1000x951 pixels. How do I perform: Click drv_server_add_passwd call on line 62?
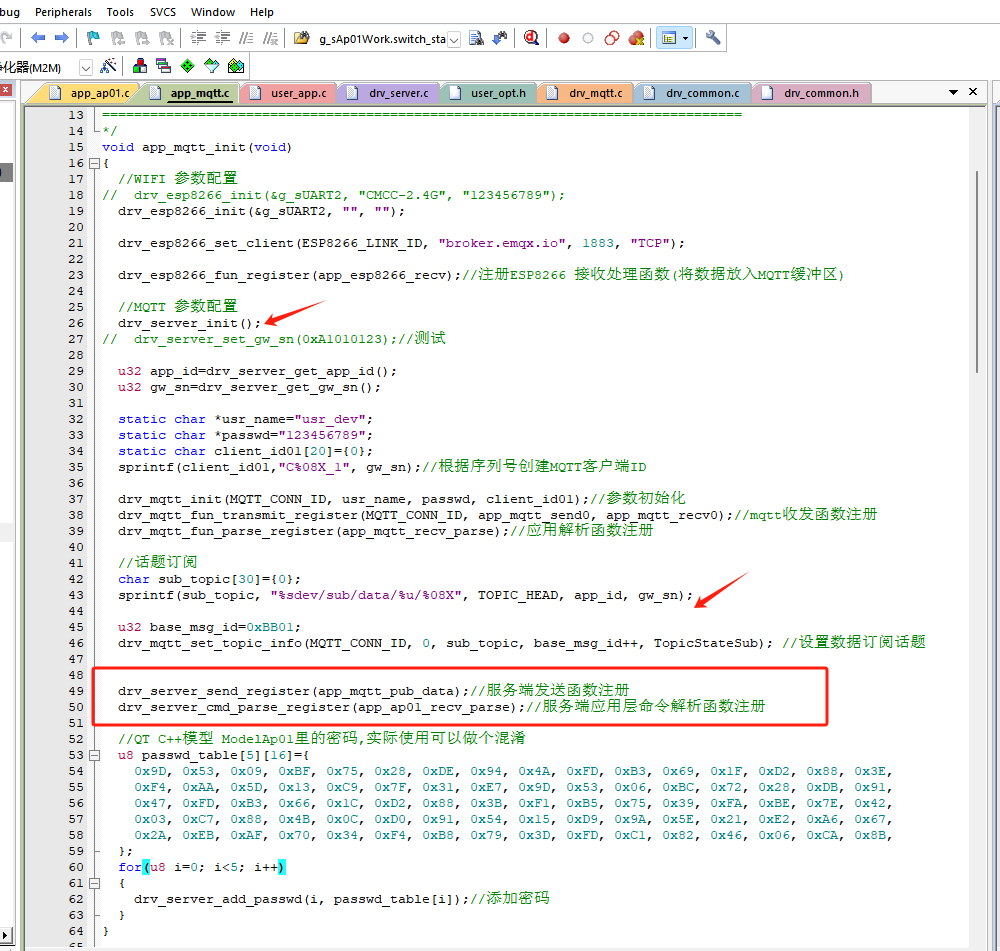pos(302,899)
